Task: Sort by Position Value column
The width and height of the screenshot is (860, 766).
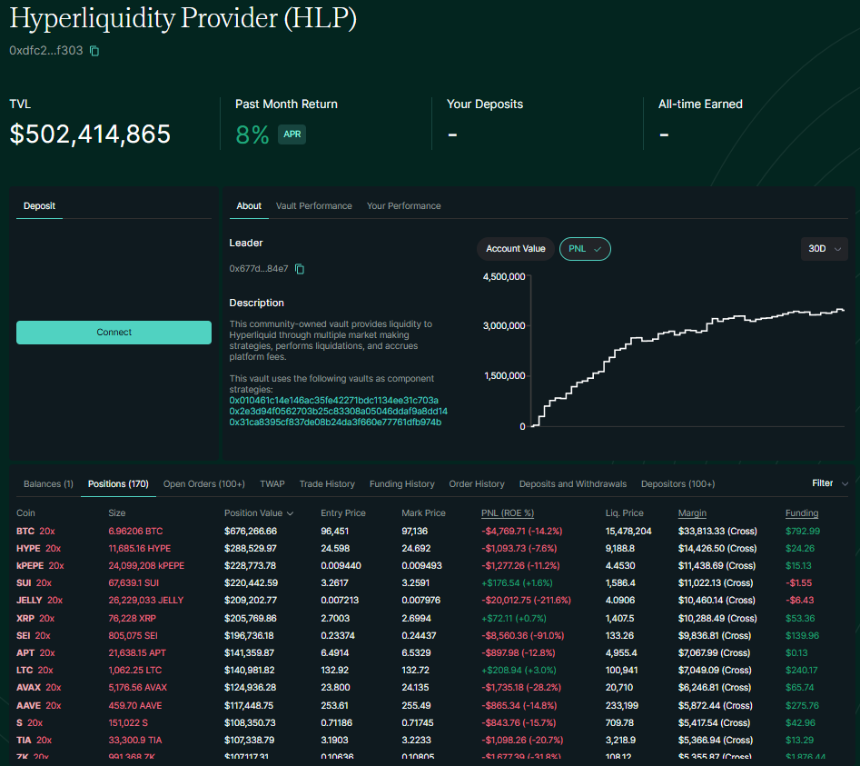Action: tap(258, 513)
